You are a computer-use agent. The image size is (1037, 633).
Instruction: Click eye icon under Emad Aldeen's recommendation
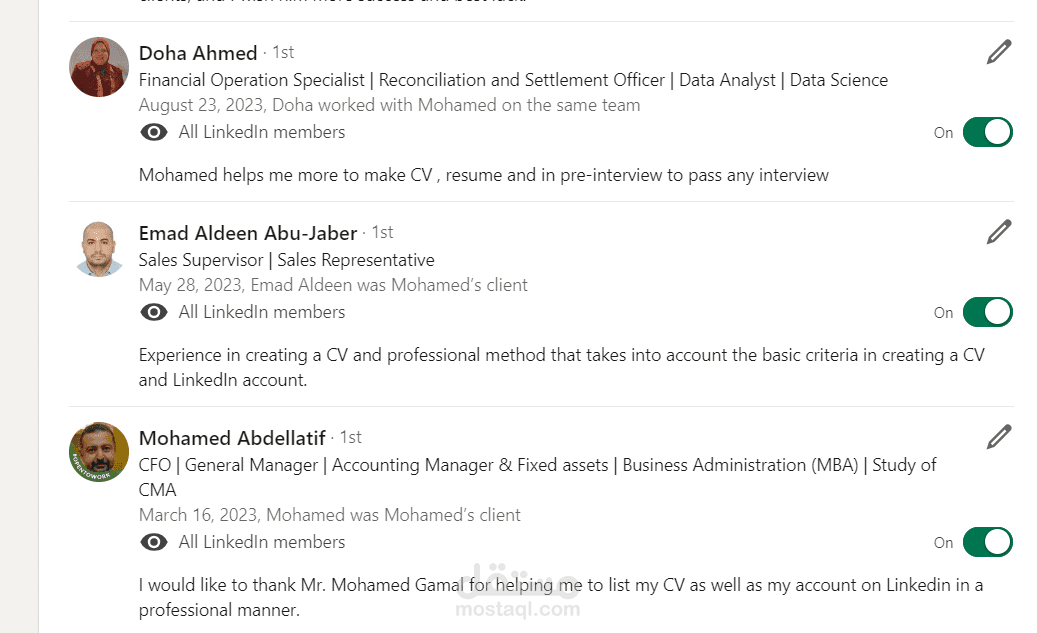pyautogui.click(x=153, y=312)
